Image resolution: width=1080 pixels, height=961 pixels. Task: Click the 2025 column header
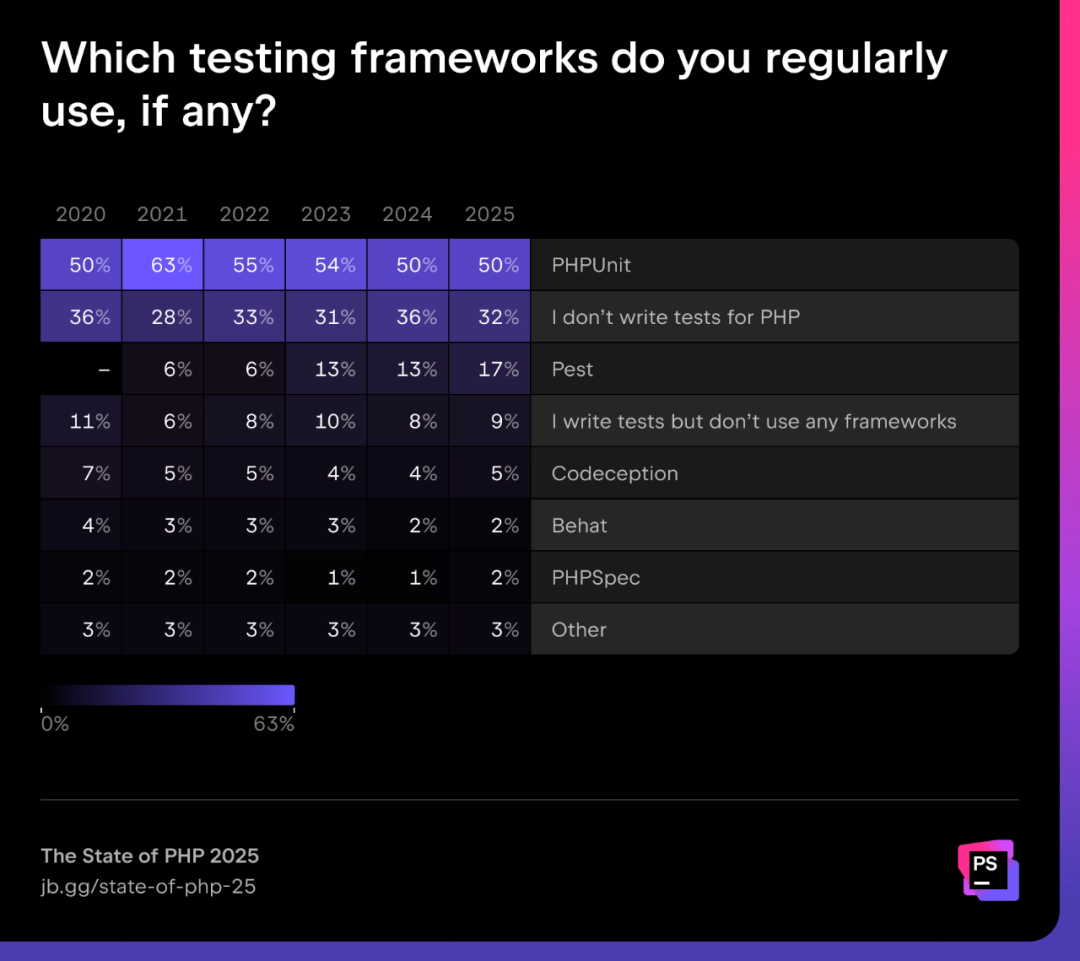pyautogui.click(x=490, y=214)
